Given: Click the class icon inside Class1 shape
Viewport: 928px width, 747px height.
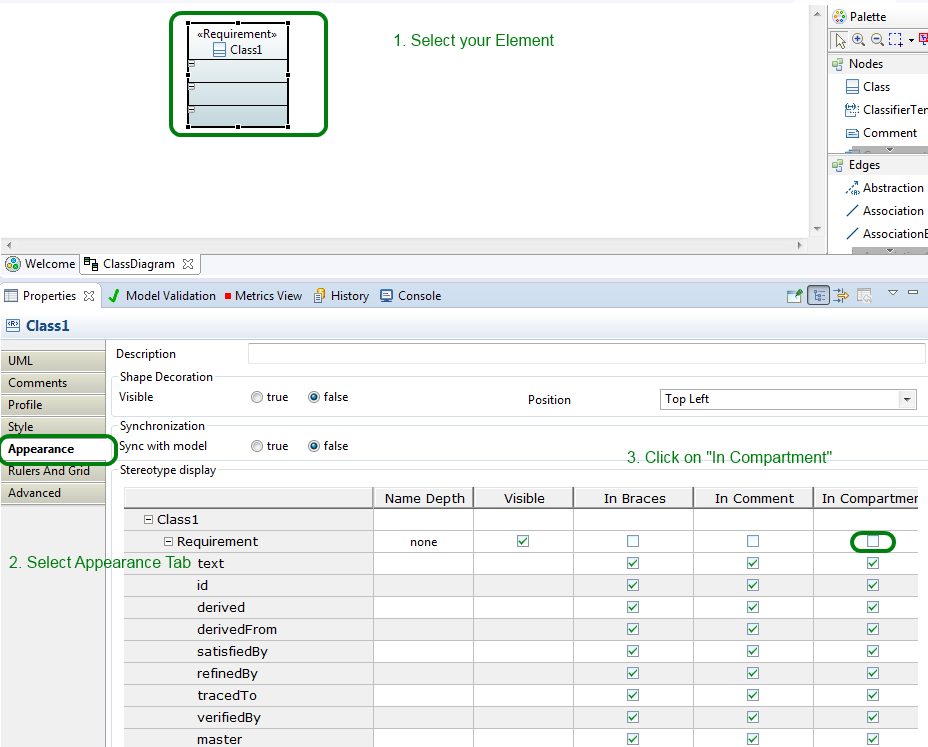Looking at the screenshot, I should pyautogui.click(x=219, y=50).
